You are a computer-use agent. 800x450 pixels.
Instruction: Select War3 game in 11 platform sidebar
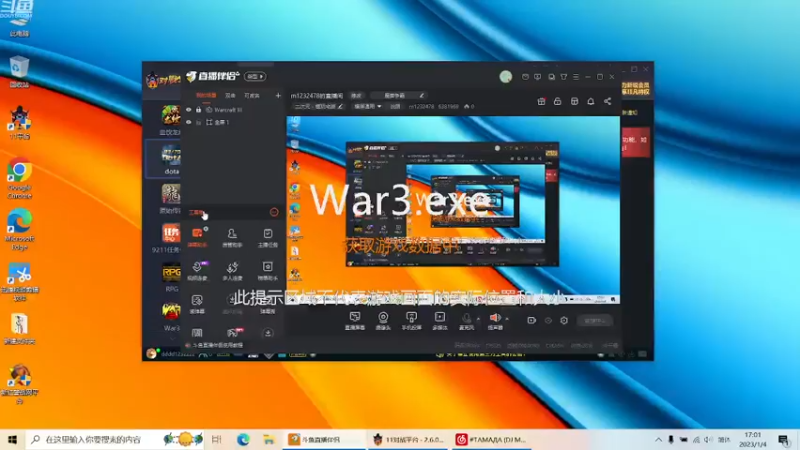point(171,316)
